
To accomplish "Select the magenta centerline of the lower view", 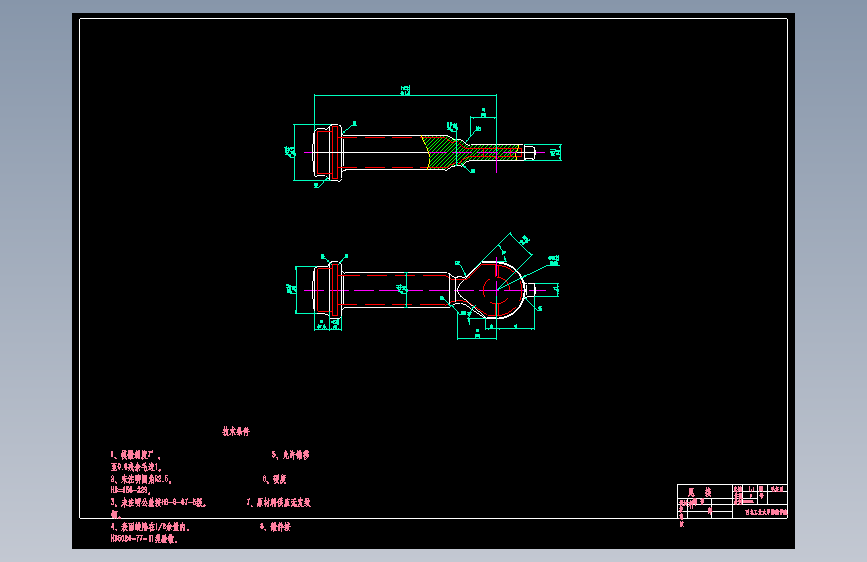I will [426, 290].
